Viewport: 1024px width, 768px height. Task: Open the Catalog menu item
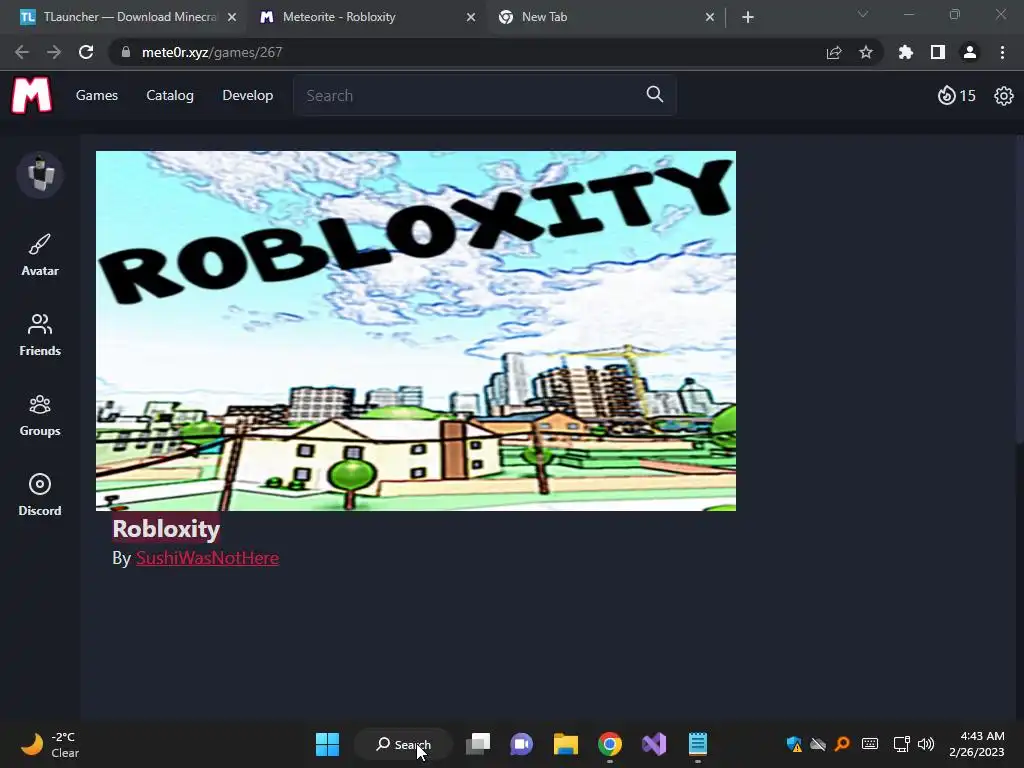point(170,95)
